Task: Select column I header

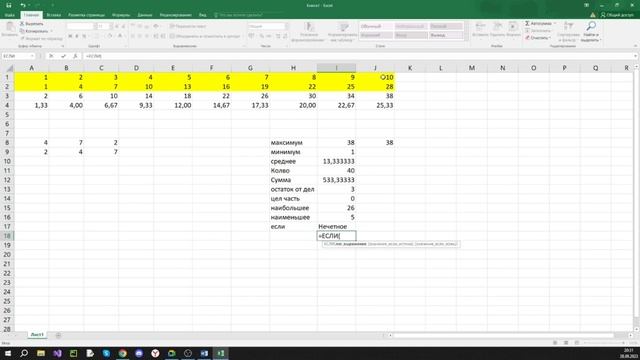Action: pyautogui.click(x=336, y=68)
